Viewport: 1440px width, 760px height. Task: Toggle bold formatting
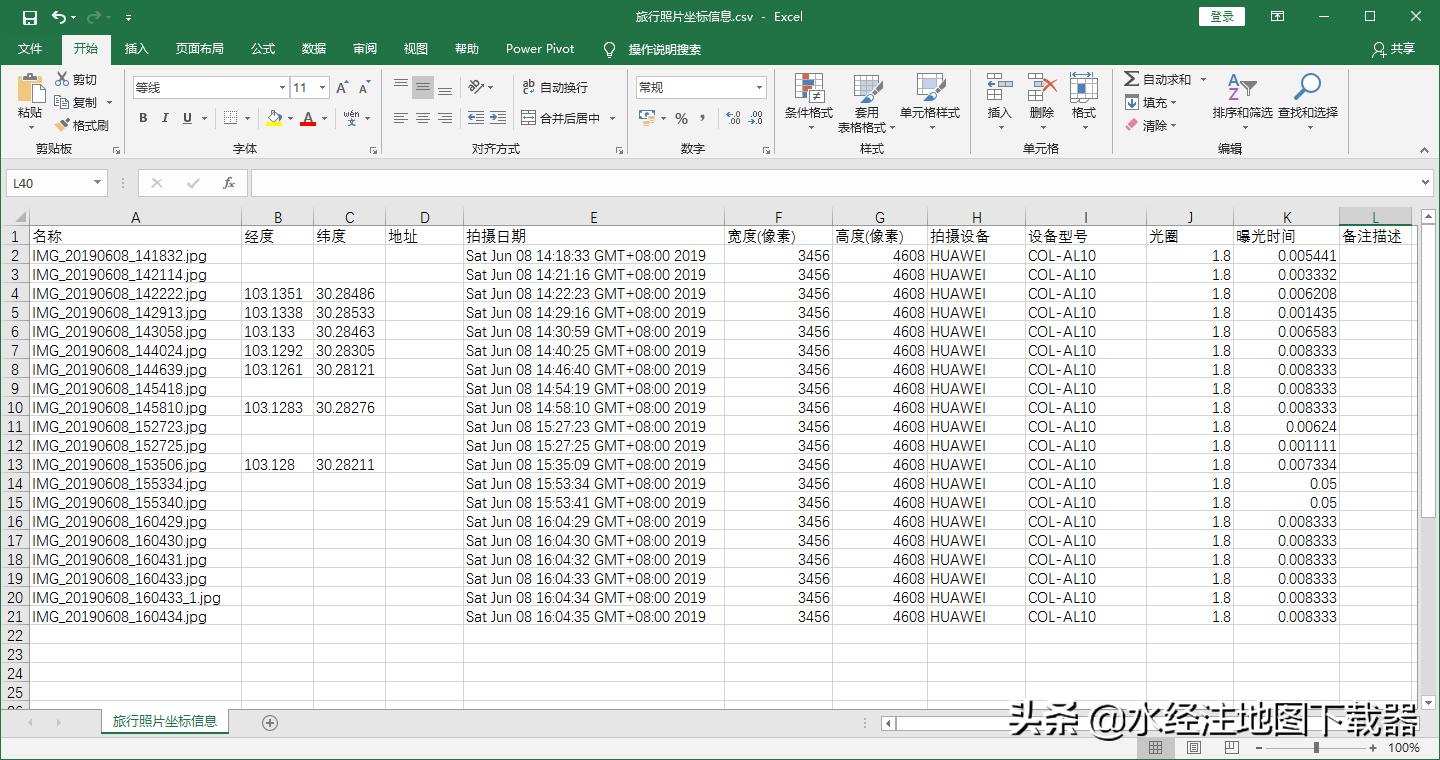tap(141, 118)
